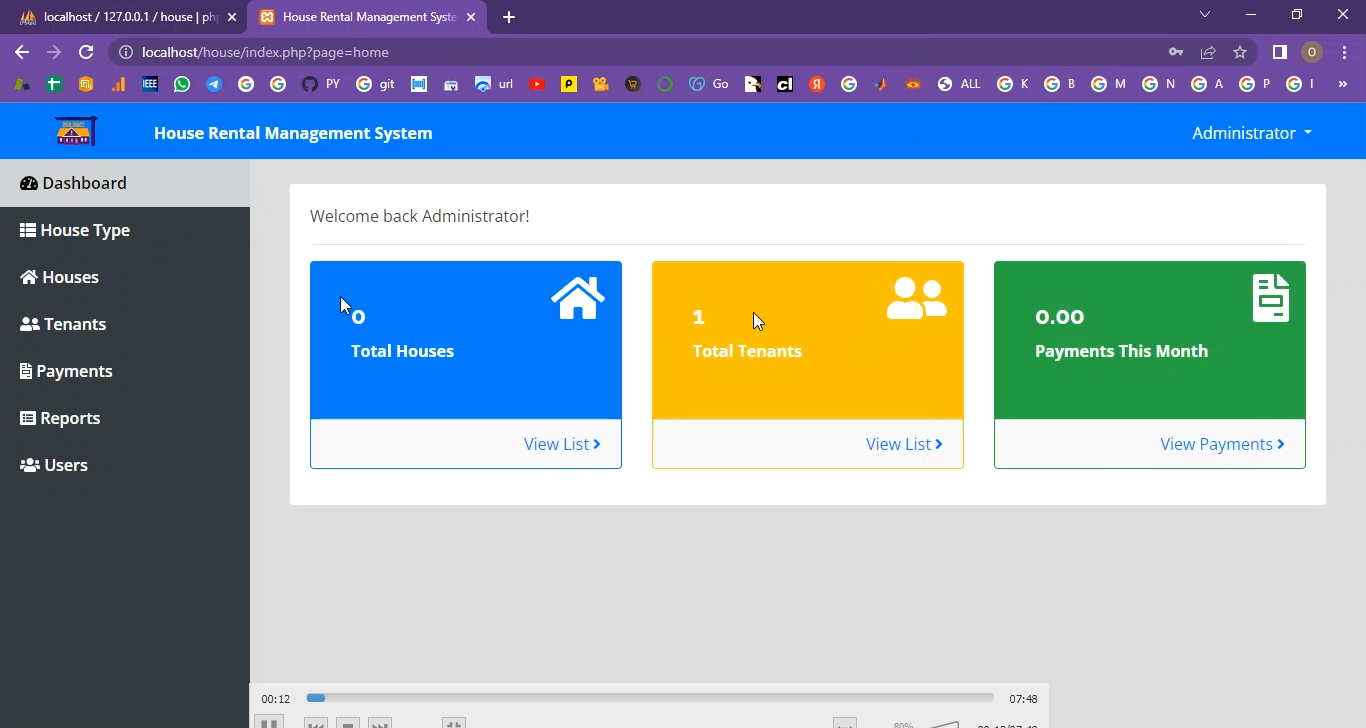Click the Users group icon in sidebar
1366x728 pixels.
(30, 465)
